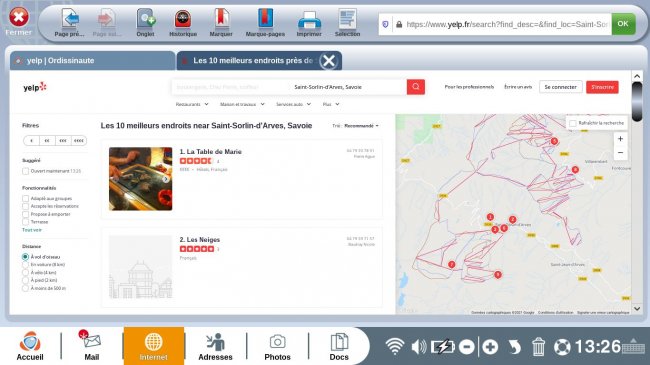Expand the Restaurants category dropdown
The height and width of the screenshot is (365, 650).
pos(192,105)
